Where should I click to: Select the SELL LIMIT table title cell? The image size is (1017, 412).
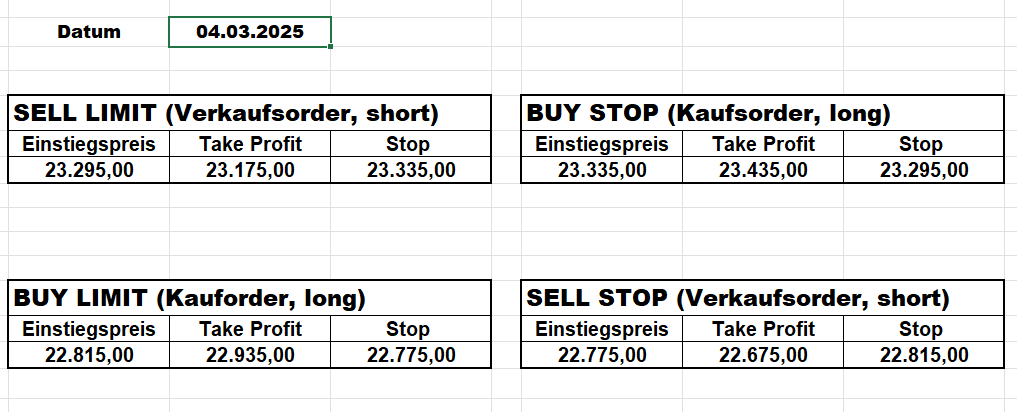227,113
